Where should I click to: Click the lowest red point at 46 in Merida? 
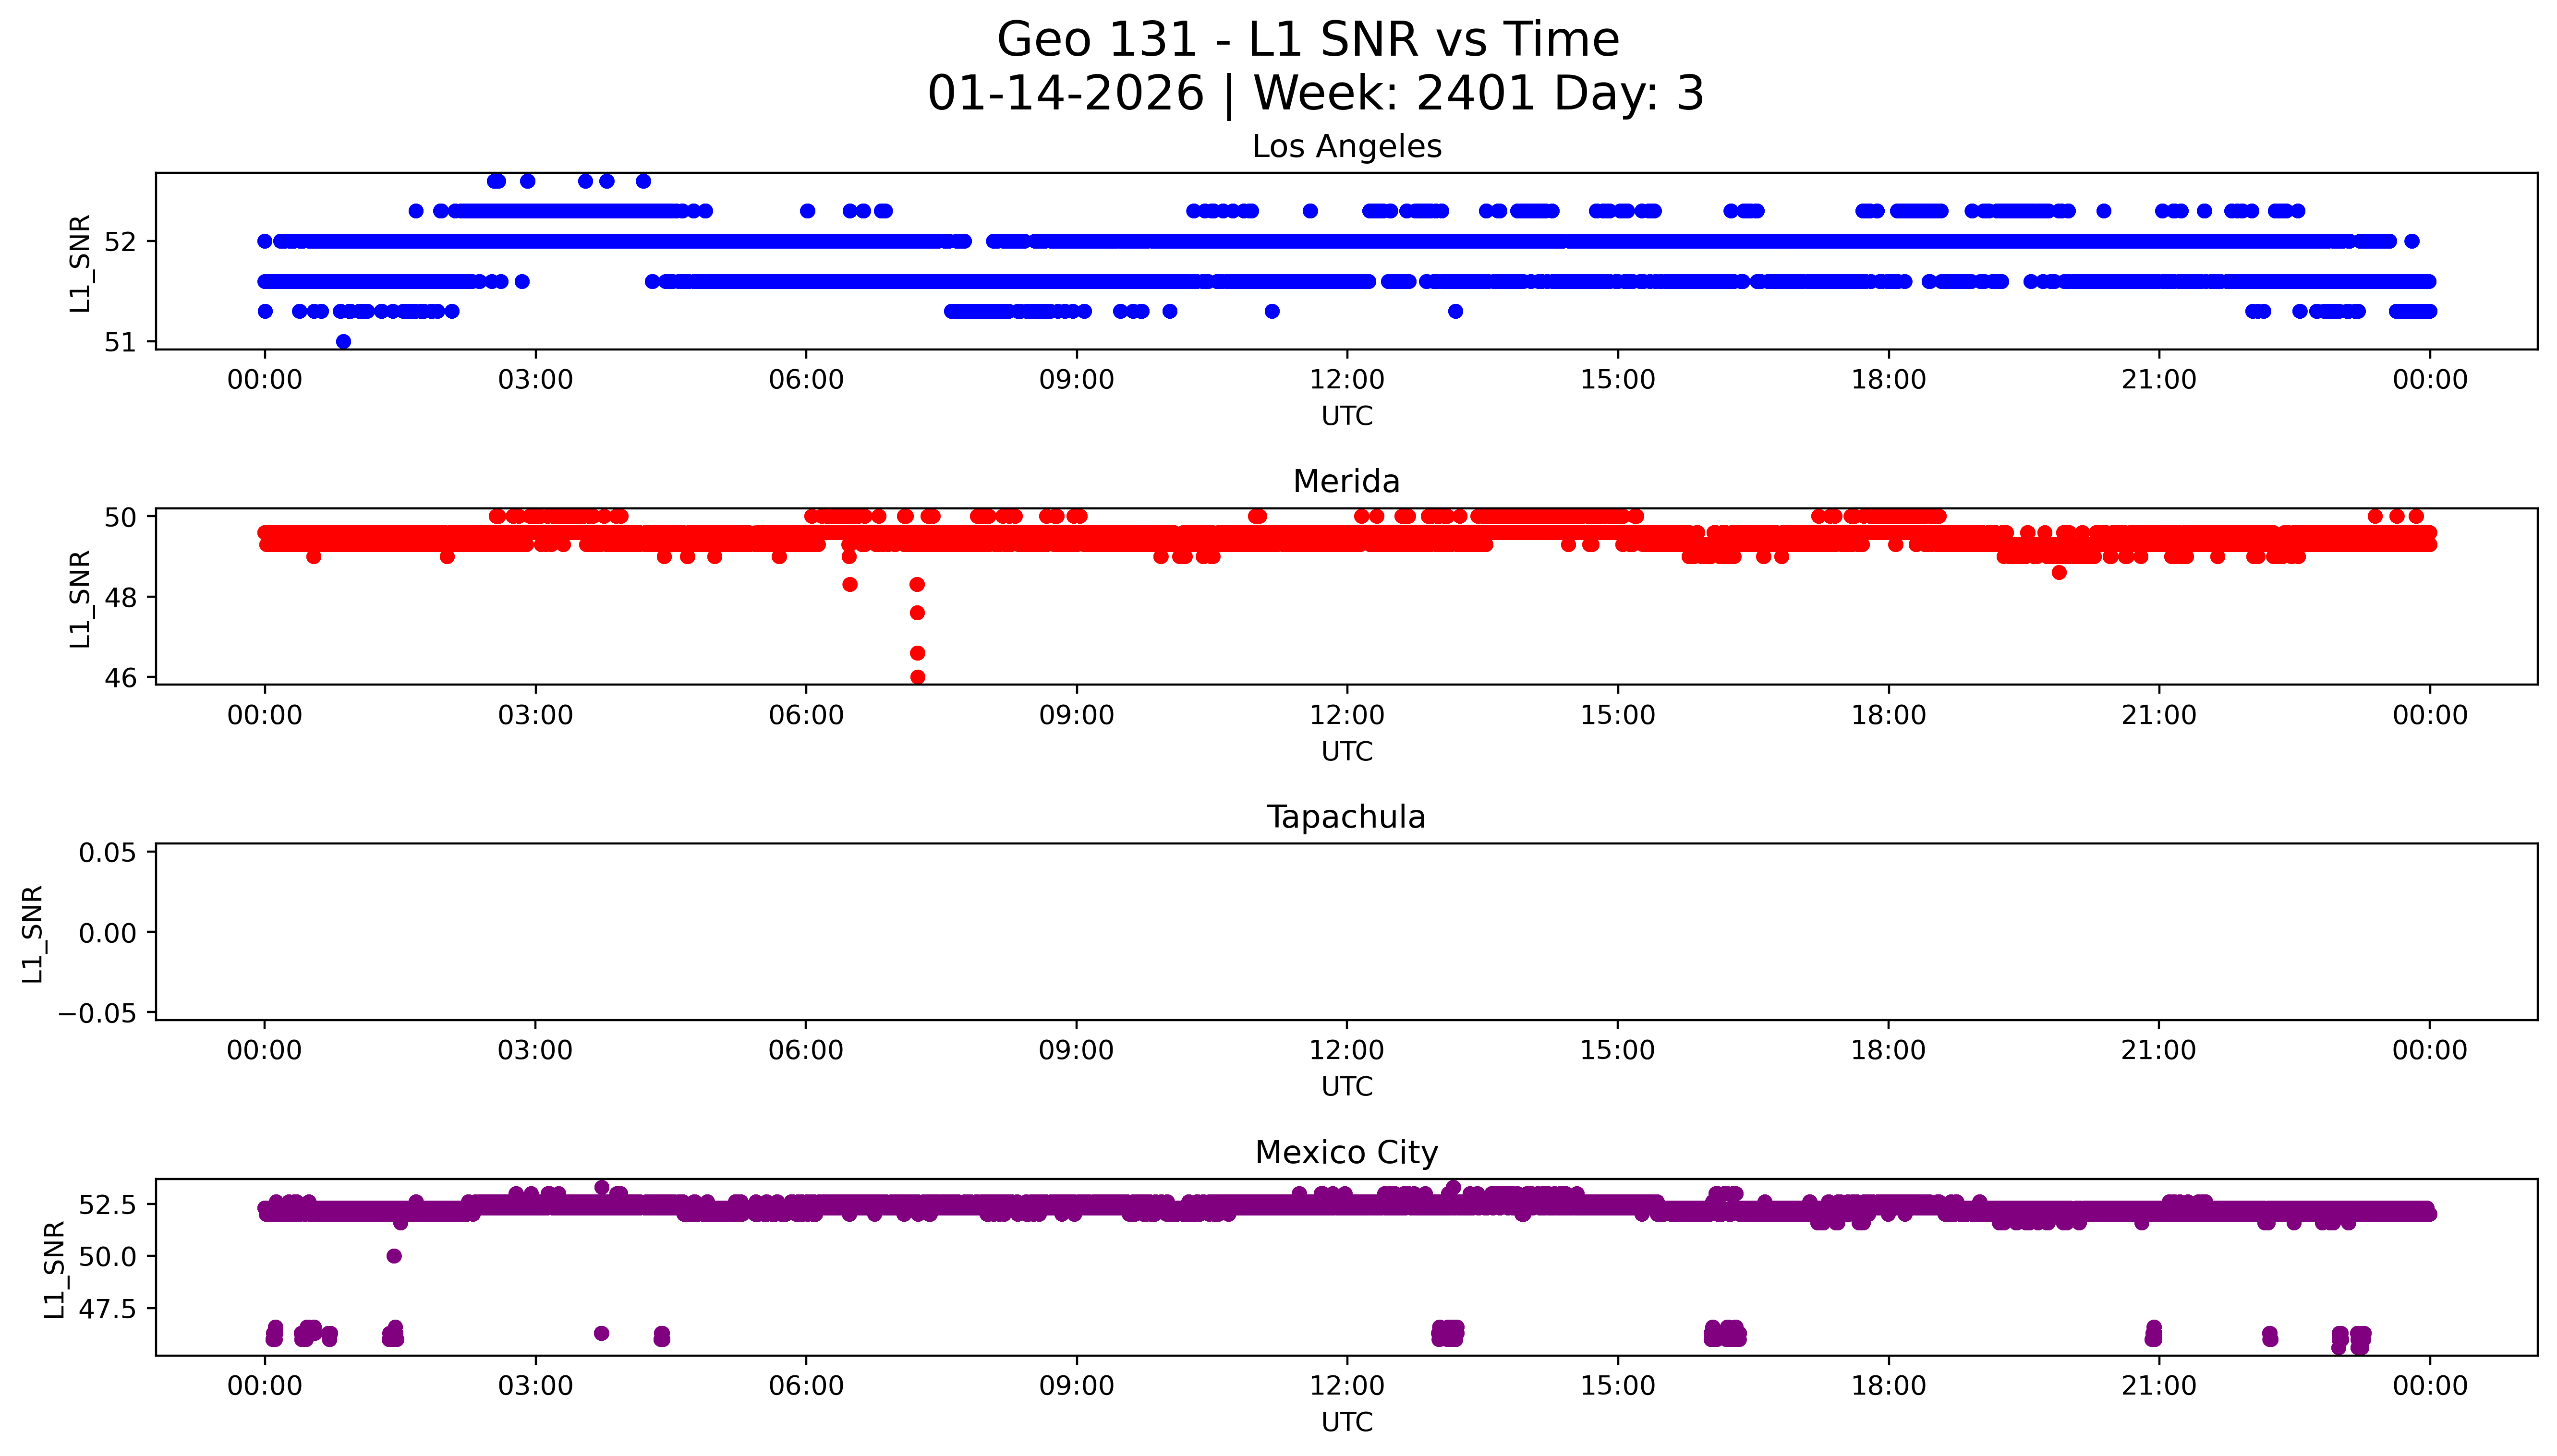pos(917,677)
